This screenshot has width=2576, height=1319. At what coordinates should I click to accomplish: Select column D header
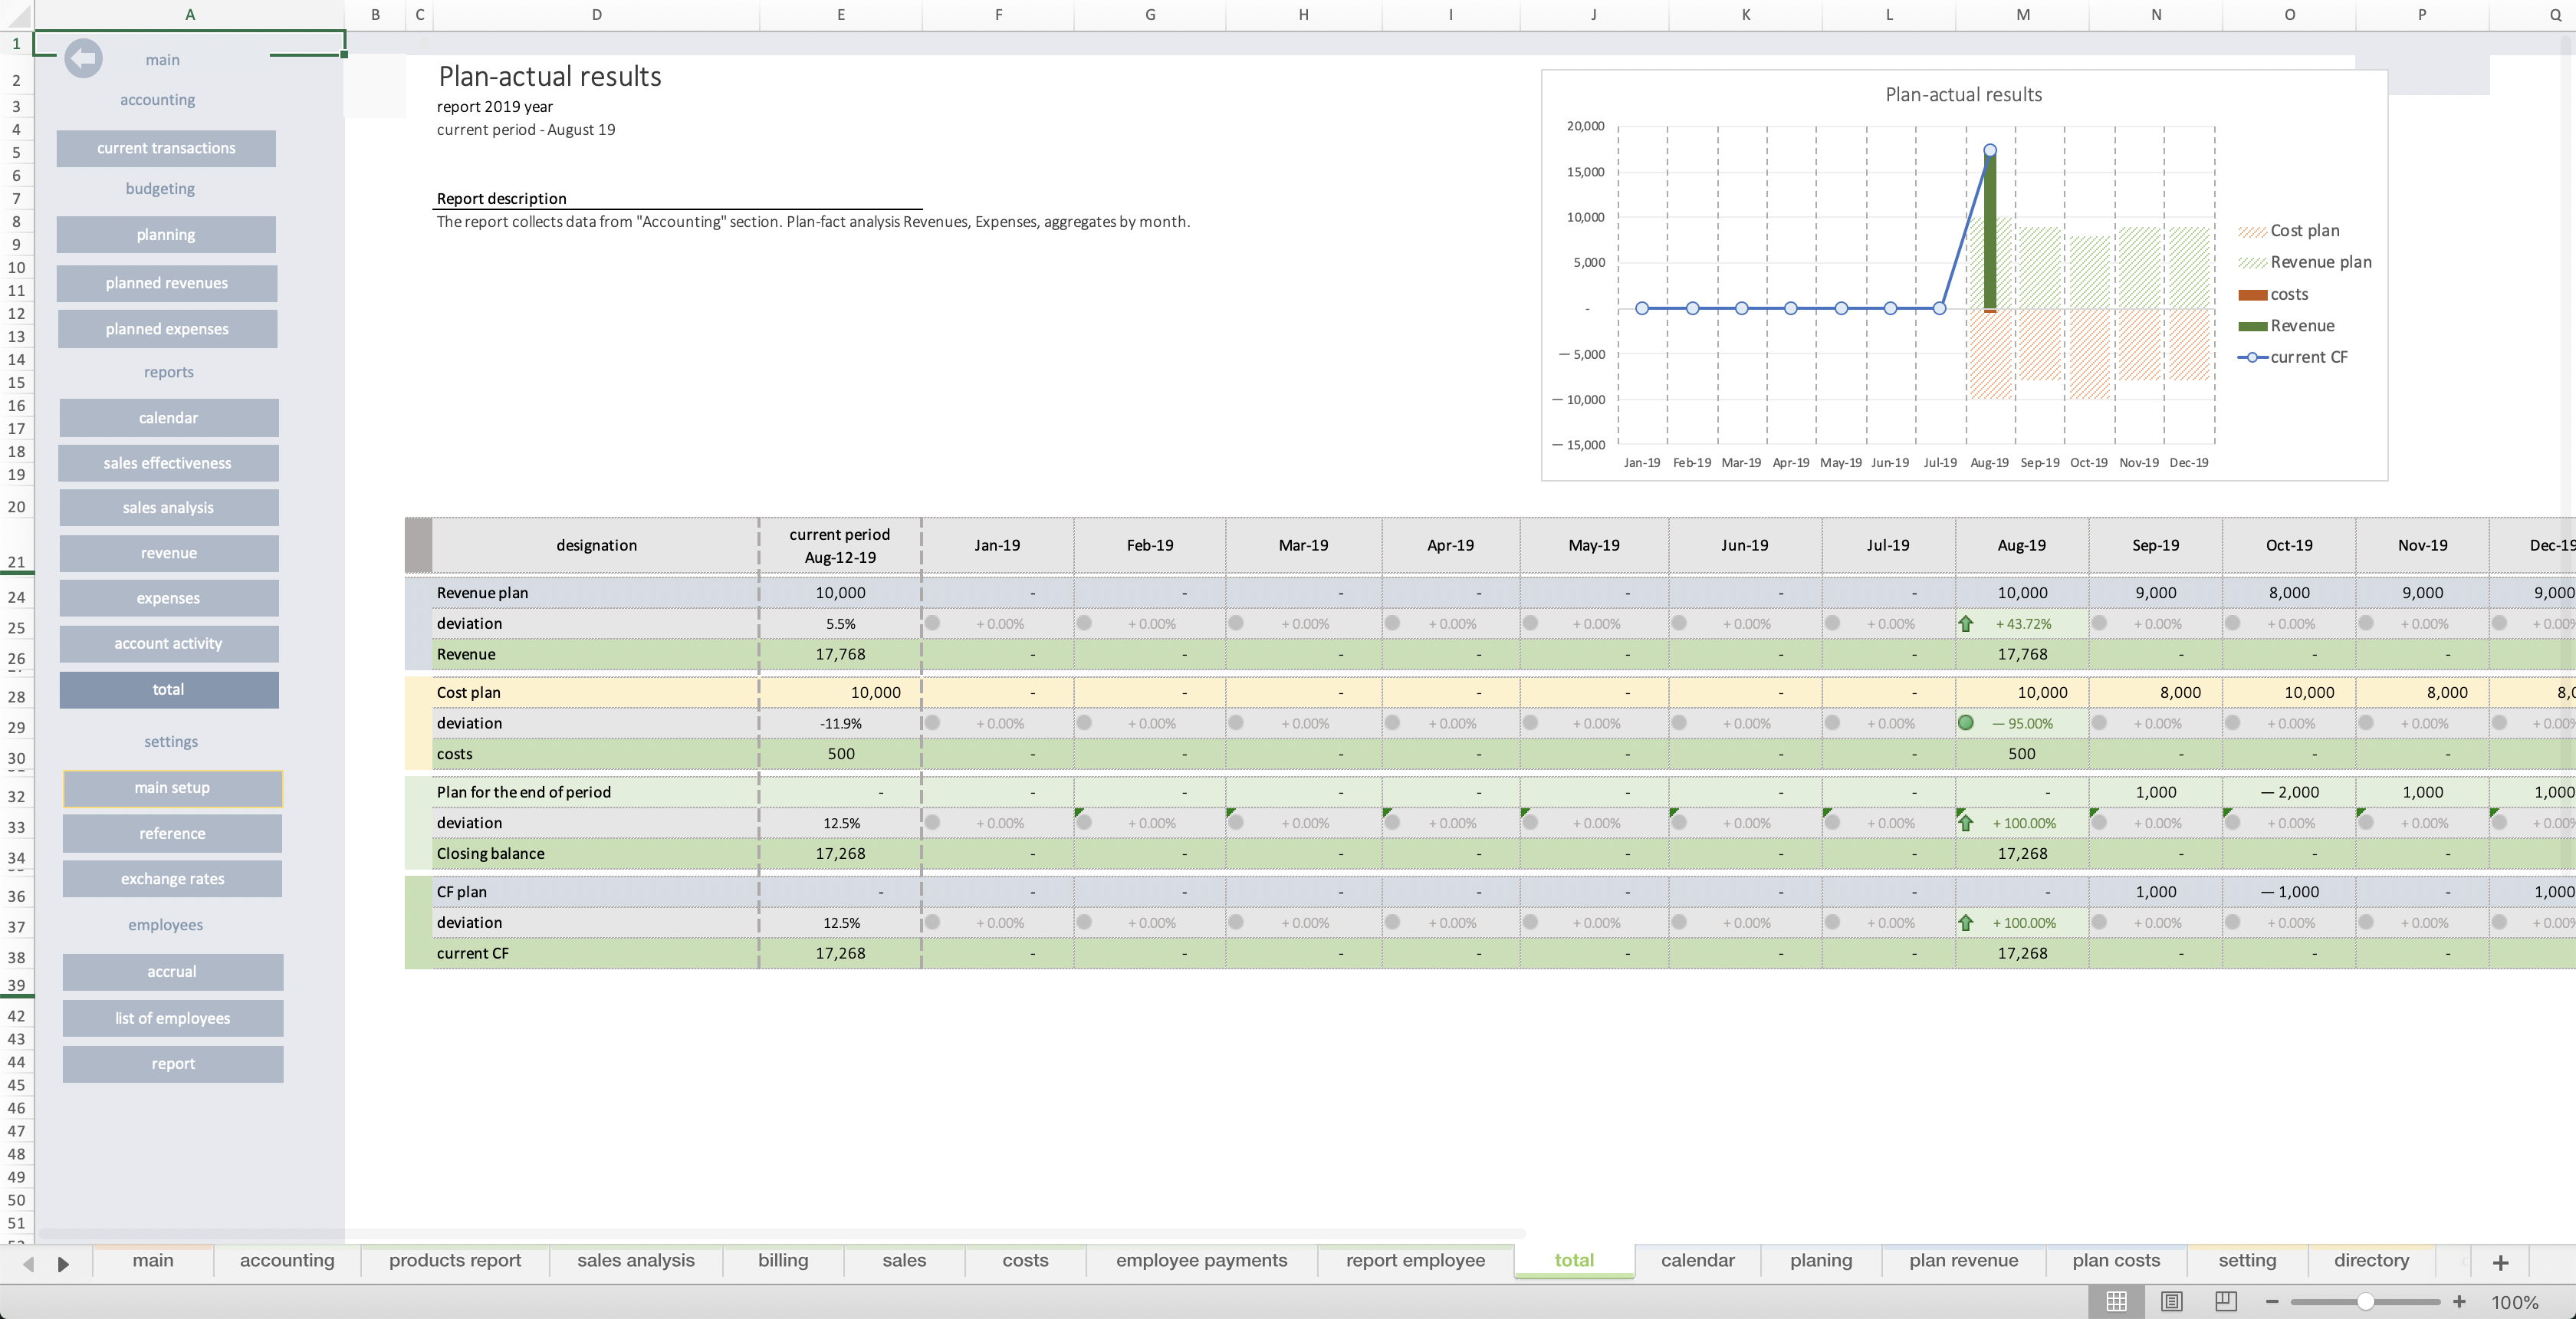596,15
